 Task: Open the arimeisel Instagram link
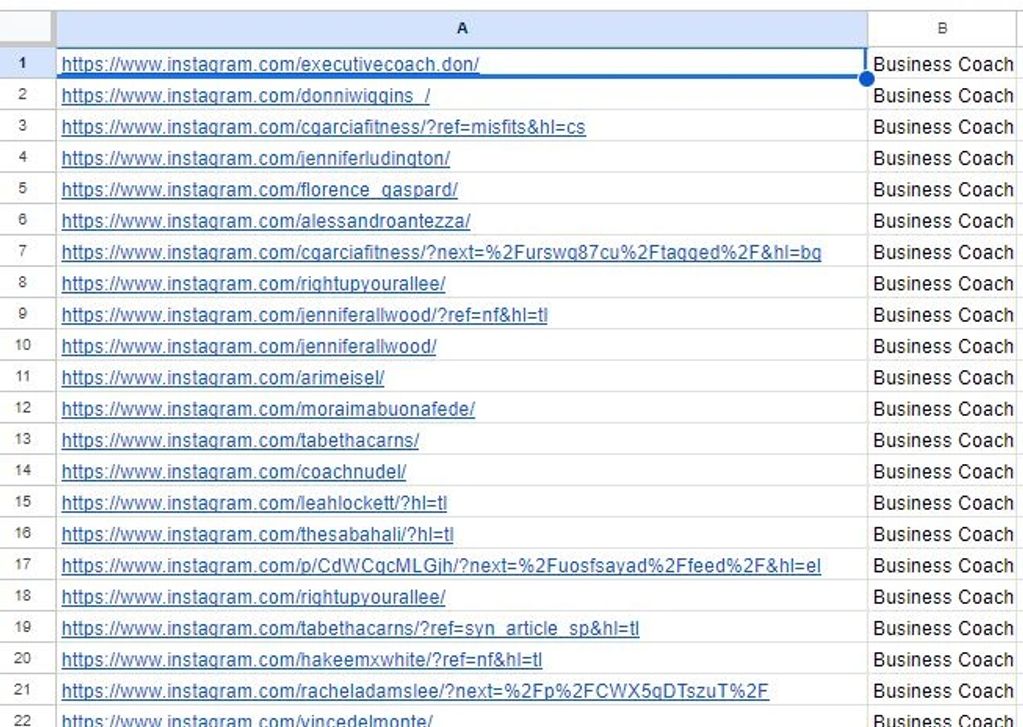tap(222, 377)
